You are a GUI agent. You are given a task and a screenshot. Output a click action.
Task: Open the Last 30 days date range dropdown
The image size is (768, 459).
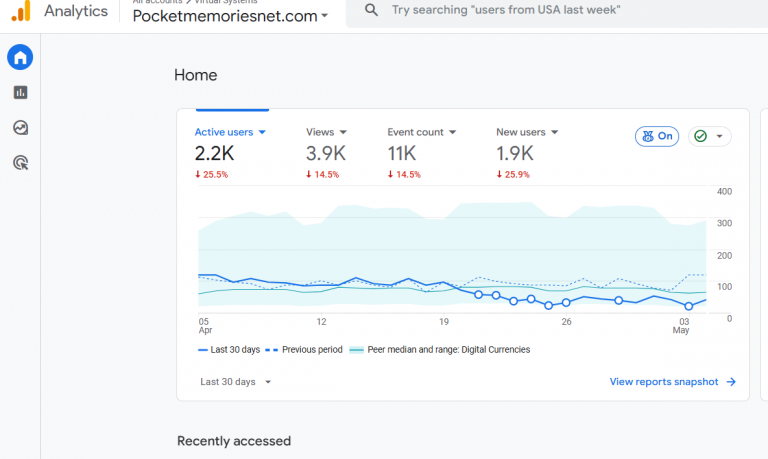(x=236, y=382)
